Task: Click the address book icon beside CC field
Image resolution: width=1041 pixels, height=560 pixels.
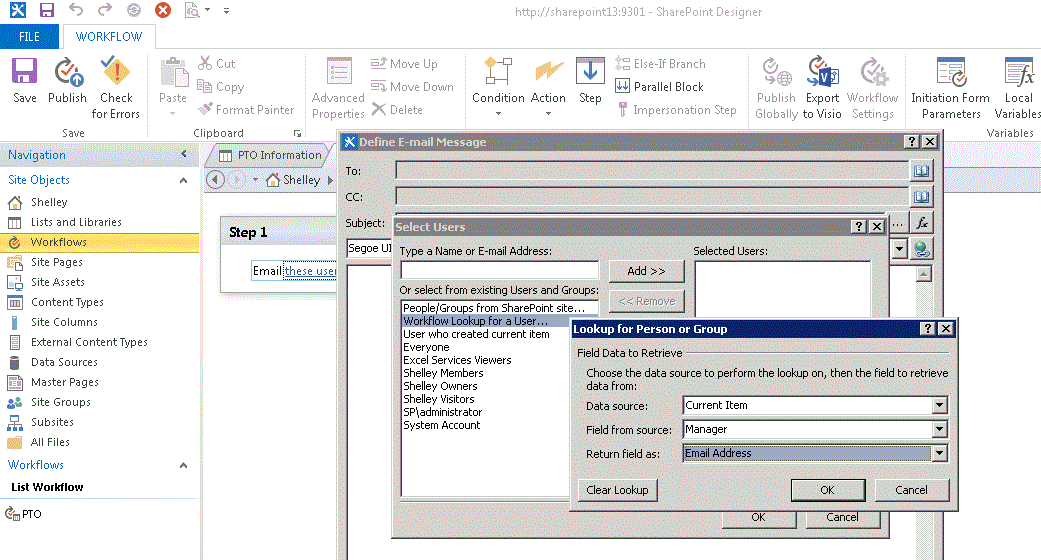Action: (921, 197)
